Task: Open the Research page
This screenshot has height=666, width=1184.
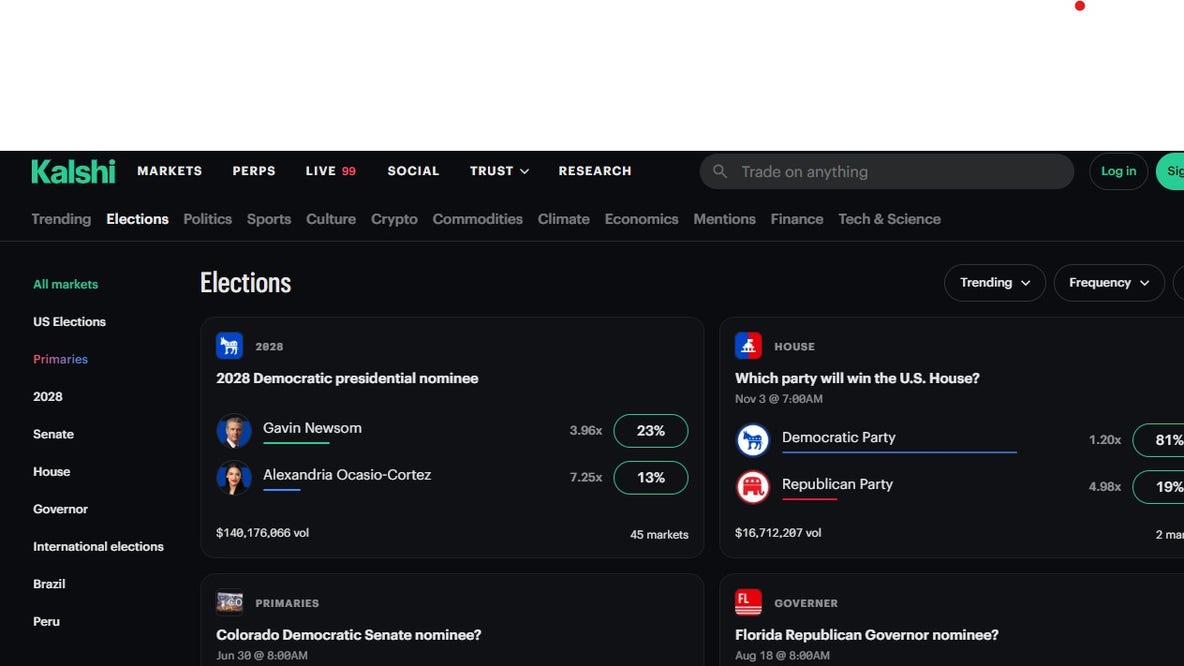Action: pyautogui.click(x=595, y=171)
